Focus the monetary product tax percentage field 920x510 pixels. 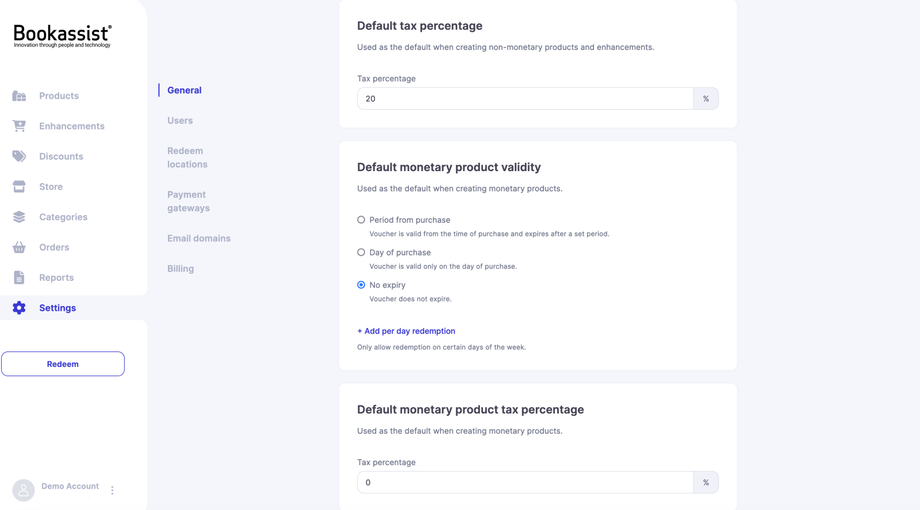pos(525,483)
